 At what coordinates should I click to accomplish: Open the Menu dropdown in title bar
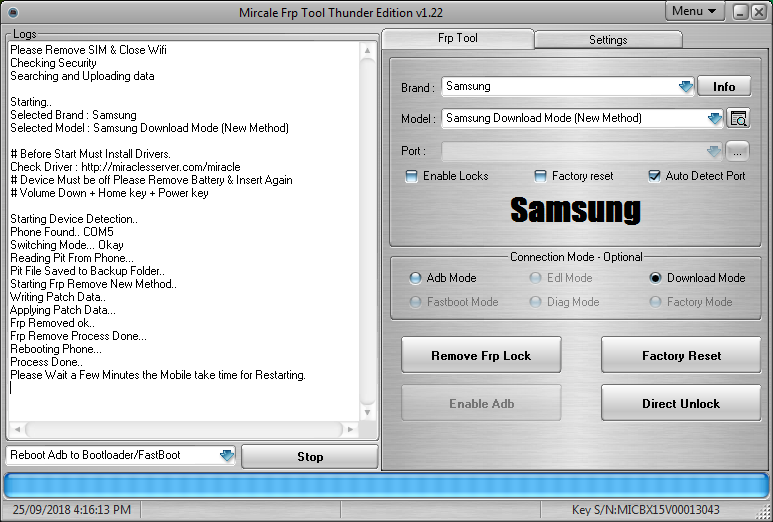tap(694, 11)
